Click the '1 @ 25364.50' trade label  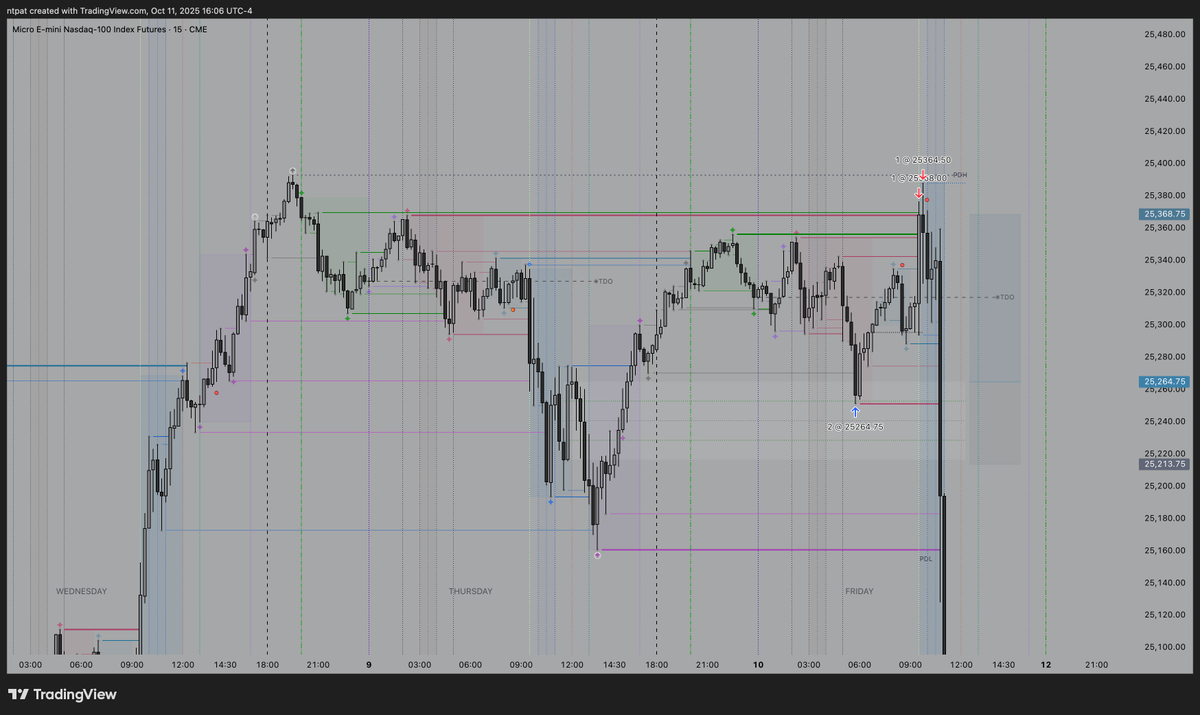[922, 160]
